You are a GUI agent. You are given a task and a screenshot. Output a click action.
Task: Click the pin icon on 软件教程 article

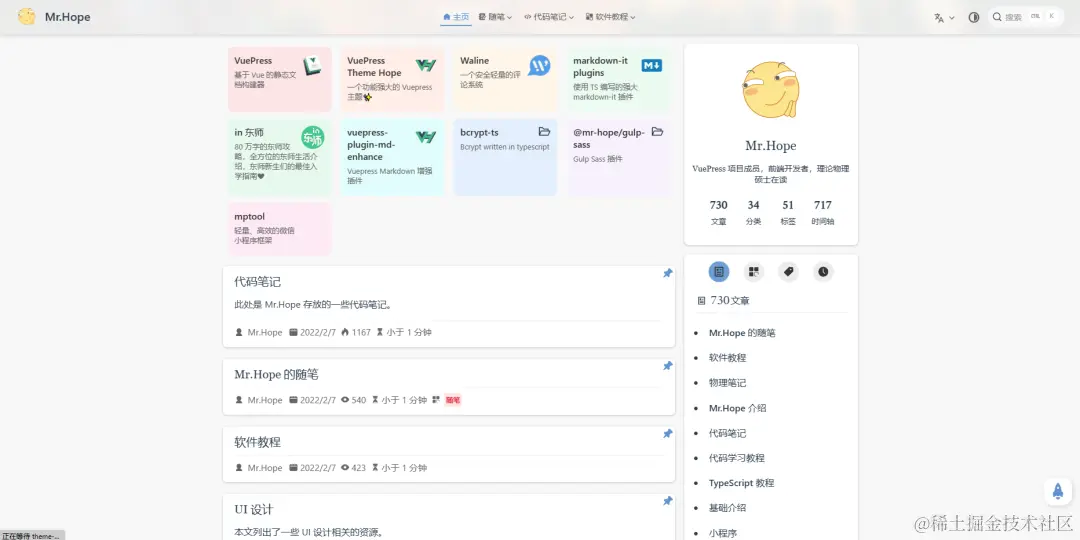(x=667, y=433)
